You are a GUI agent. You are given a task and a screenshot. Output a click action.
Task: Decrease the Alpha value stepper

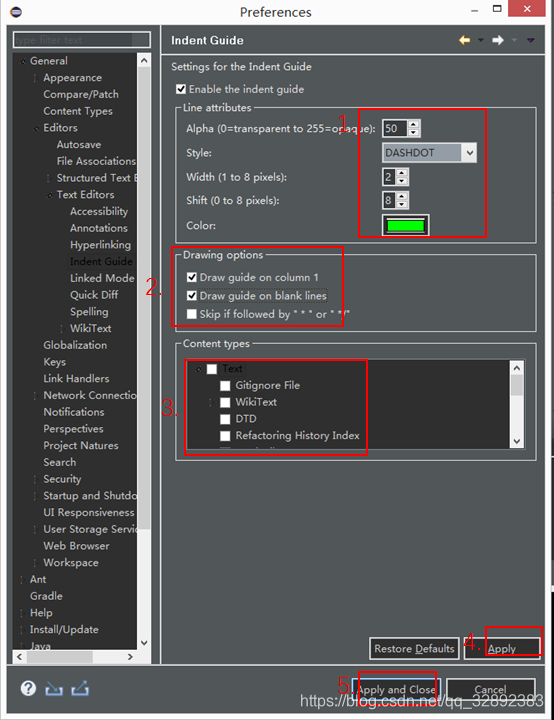pos(413,133)
